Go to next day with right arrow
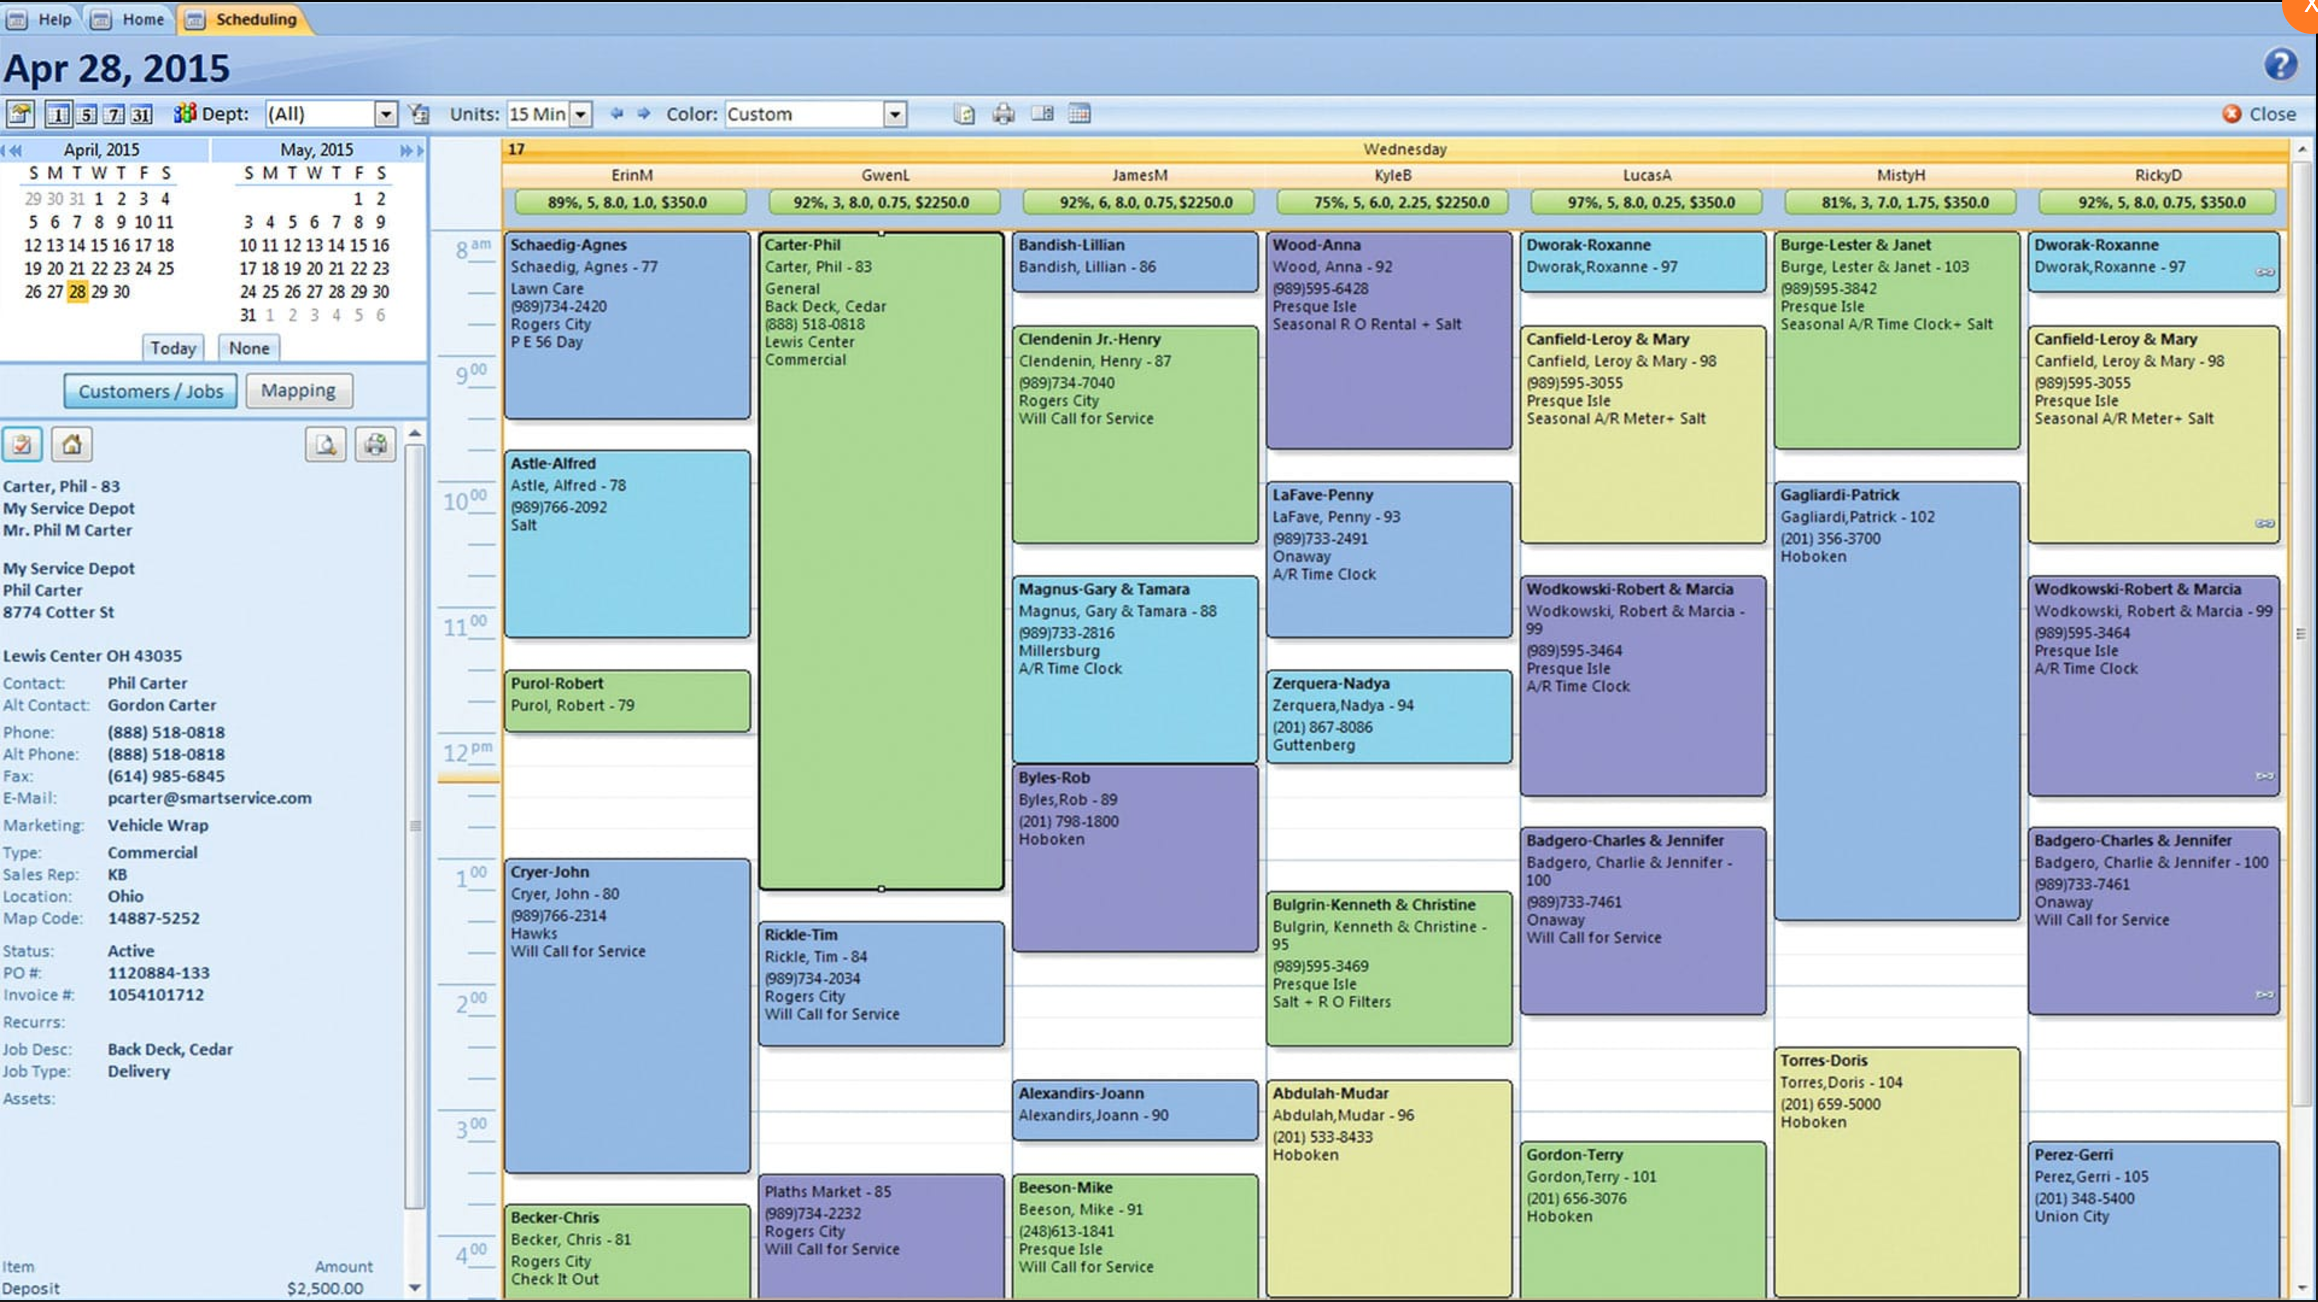The width and height of the screenshot is (2318, 1302). 644,114
